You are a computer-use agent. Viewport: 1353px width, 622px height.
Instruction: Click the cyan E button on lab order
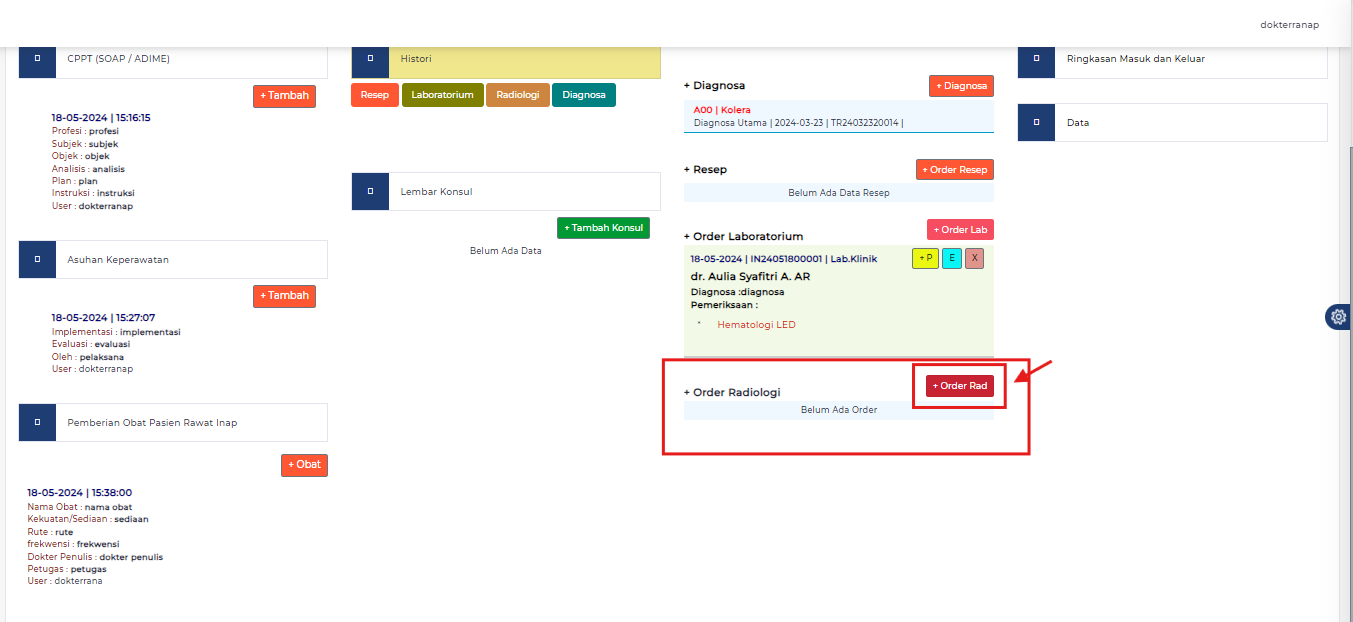pyautogui.click(x=951, y=259)
